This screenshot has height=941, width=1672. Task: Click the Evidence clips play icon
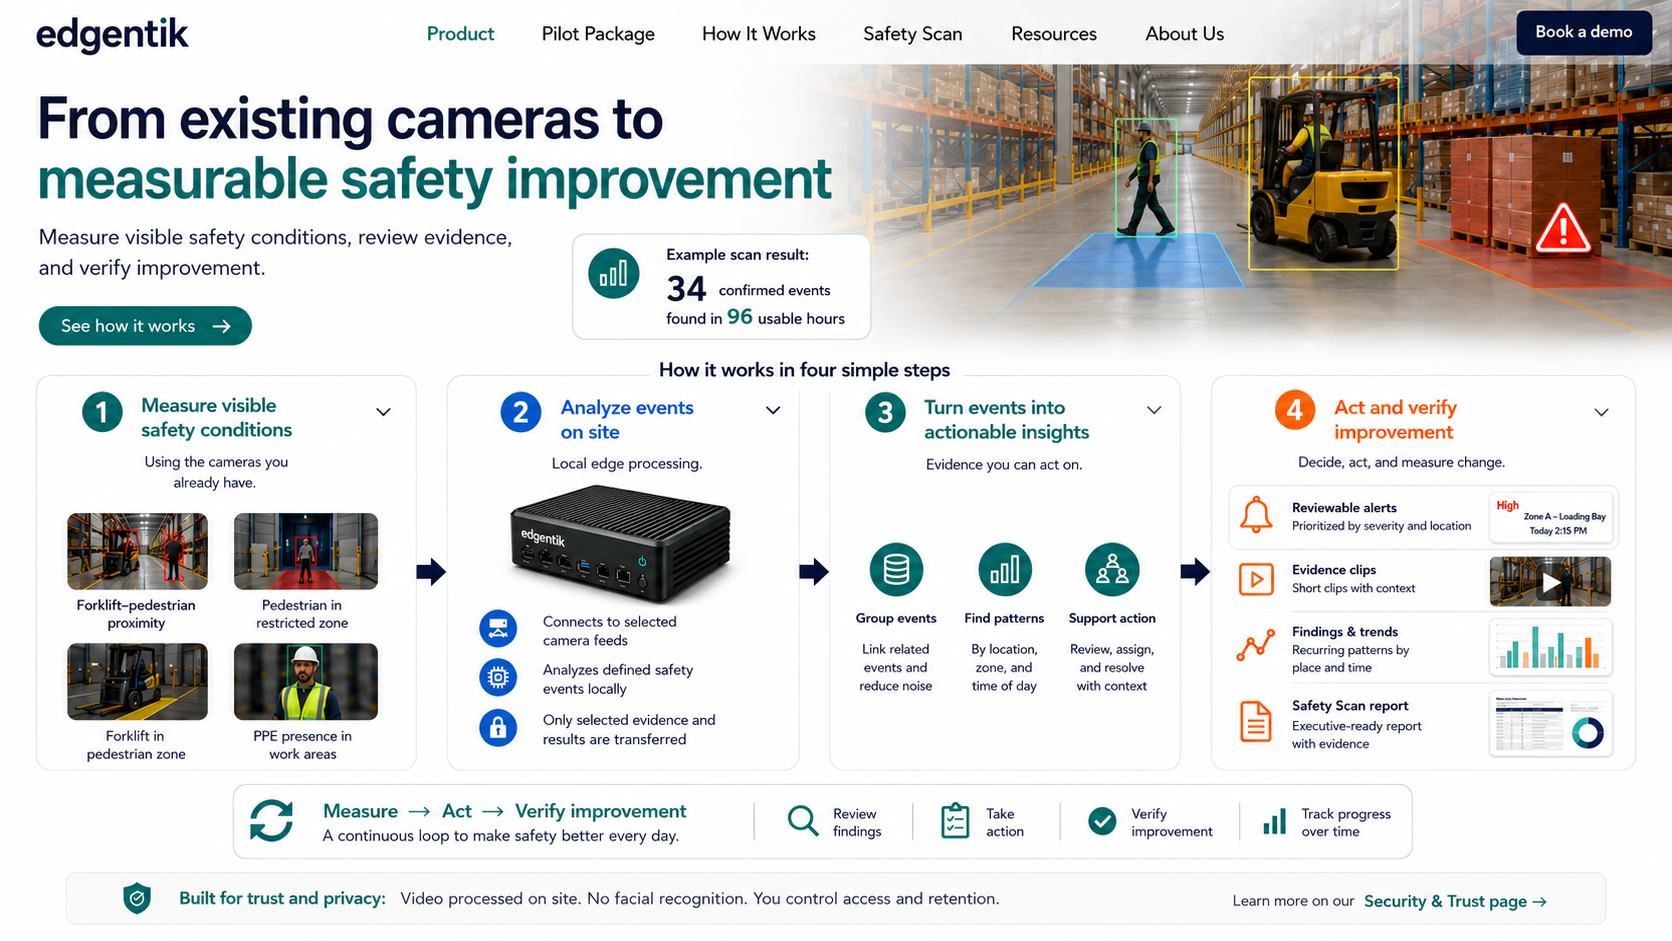pyautogui.click(x=1256, y=579)
